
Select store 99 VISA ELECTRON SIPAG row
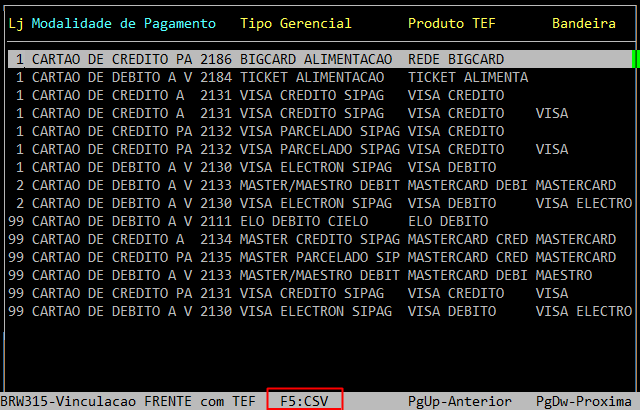320,311
